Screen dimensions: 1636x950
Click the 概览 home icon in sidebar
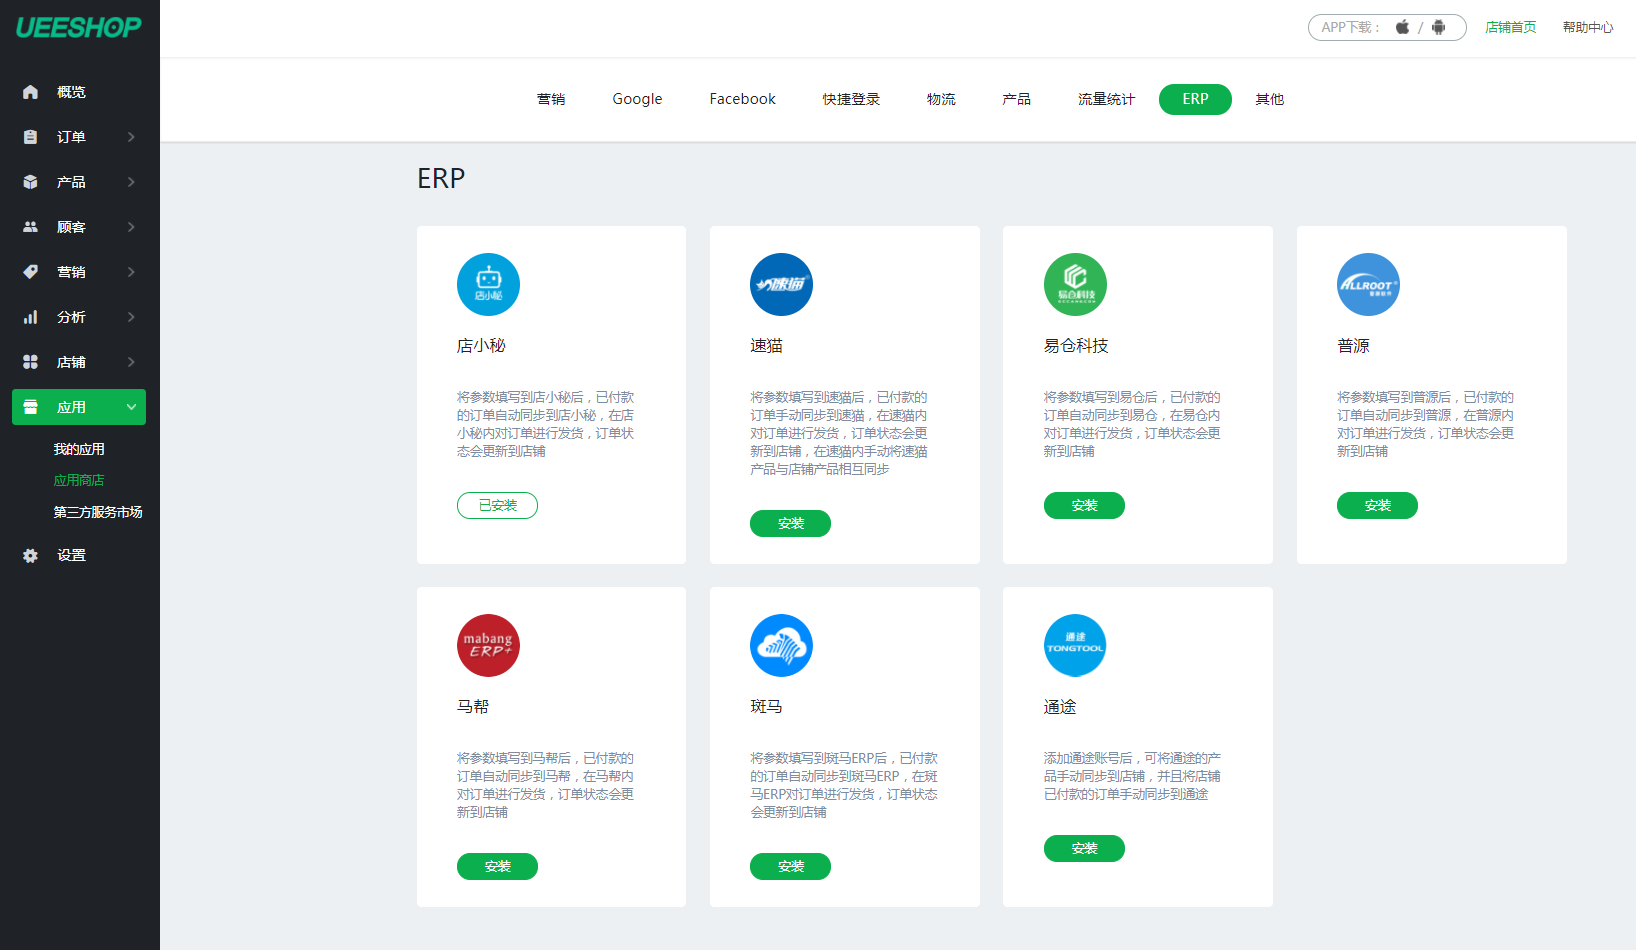(29, 91)
